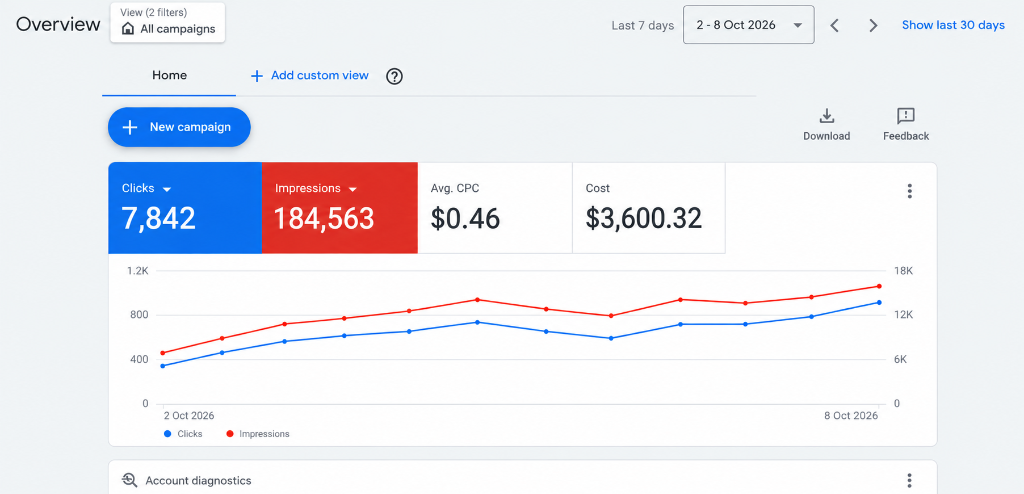Click the help question mark icon

point(394,76)
